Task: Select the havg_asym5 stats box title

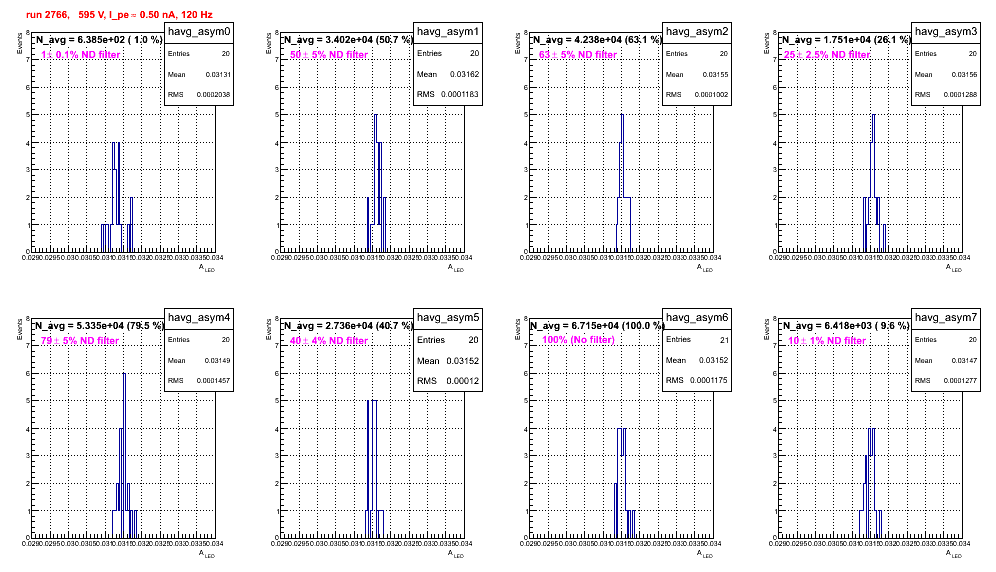Action: click(x=448, y=317)
